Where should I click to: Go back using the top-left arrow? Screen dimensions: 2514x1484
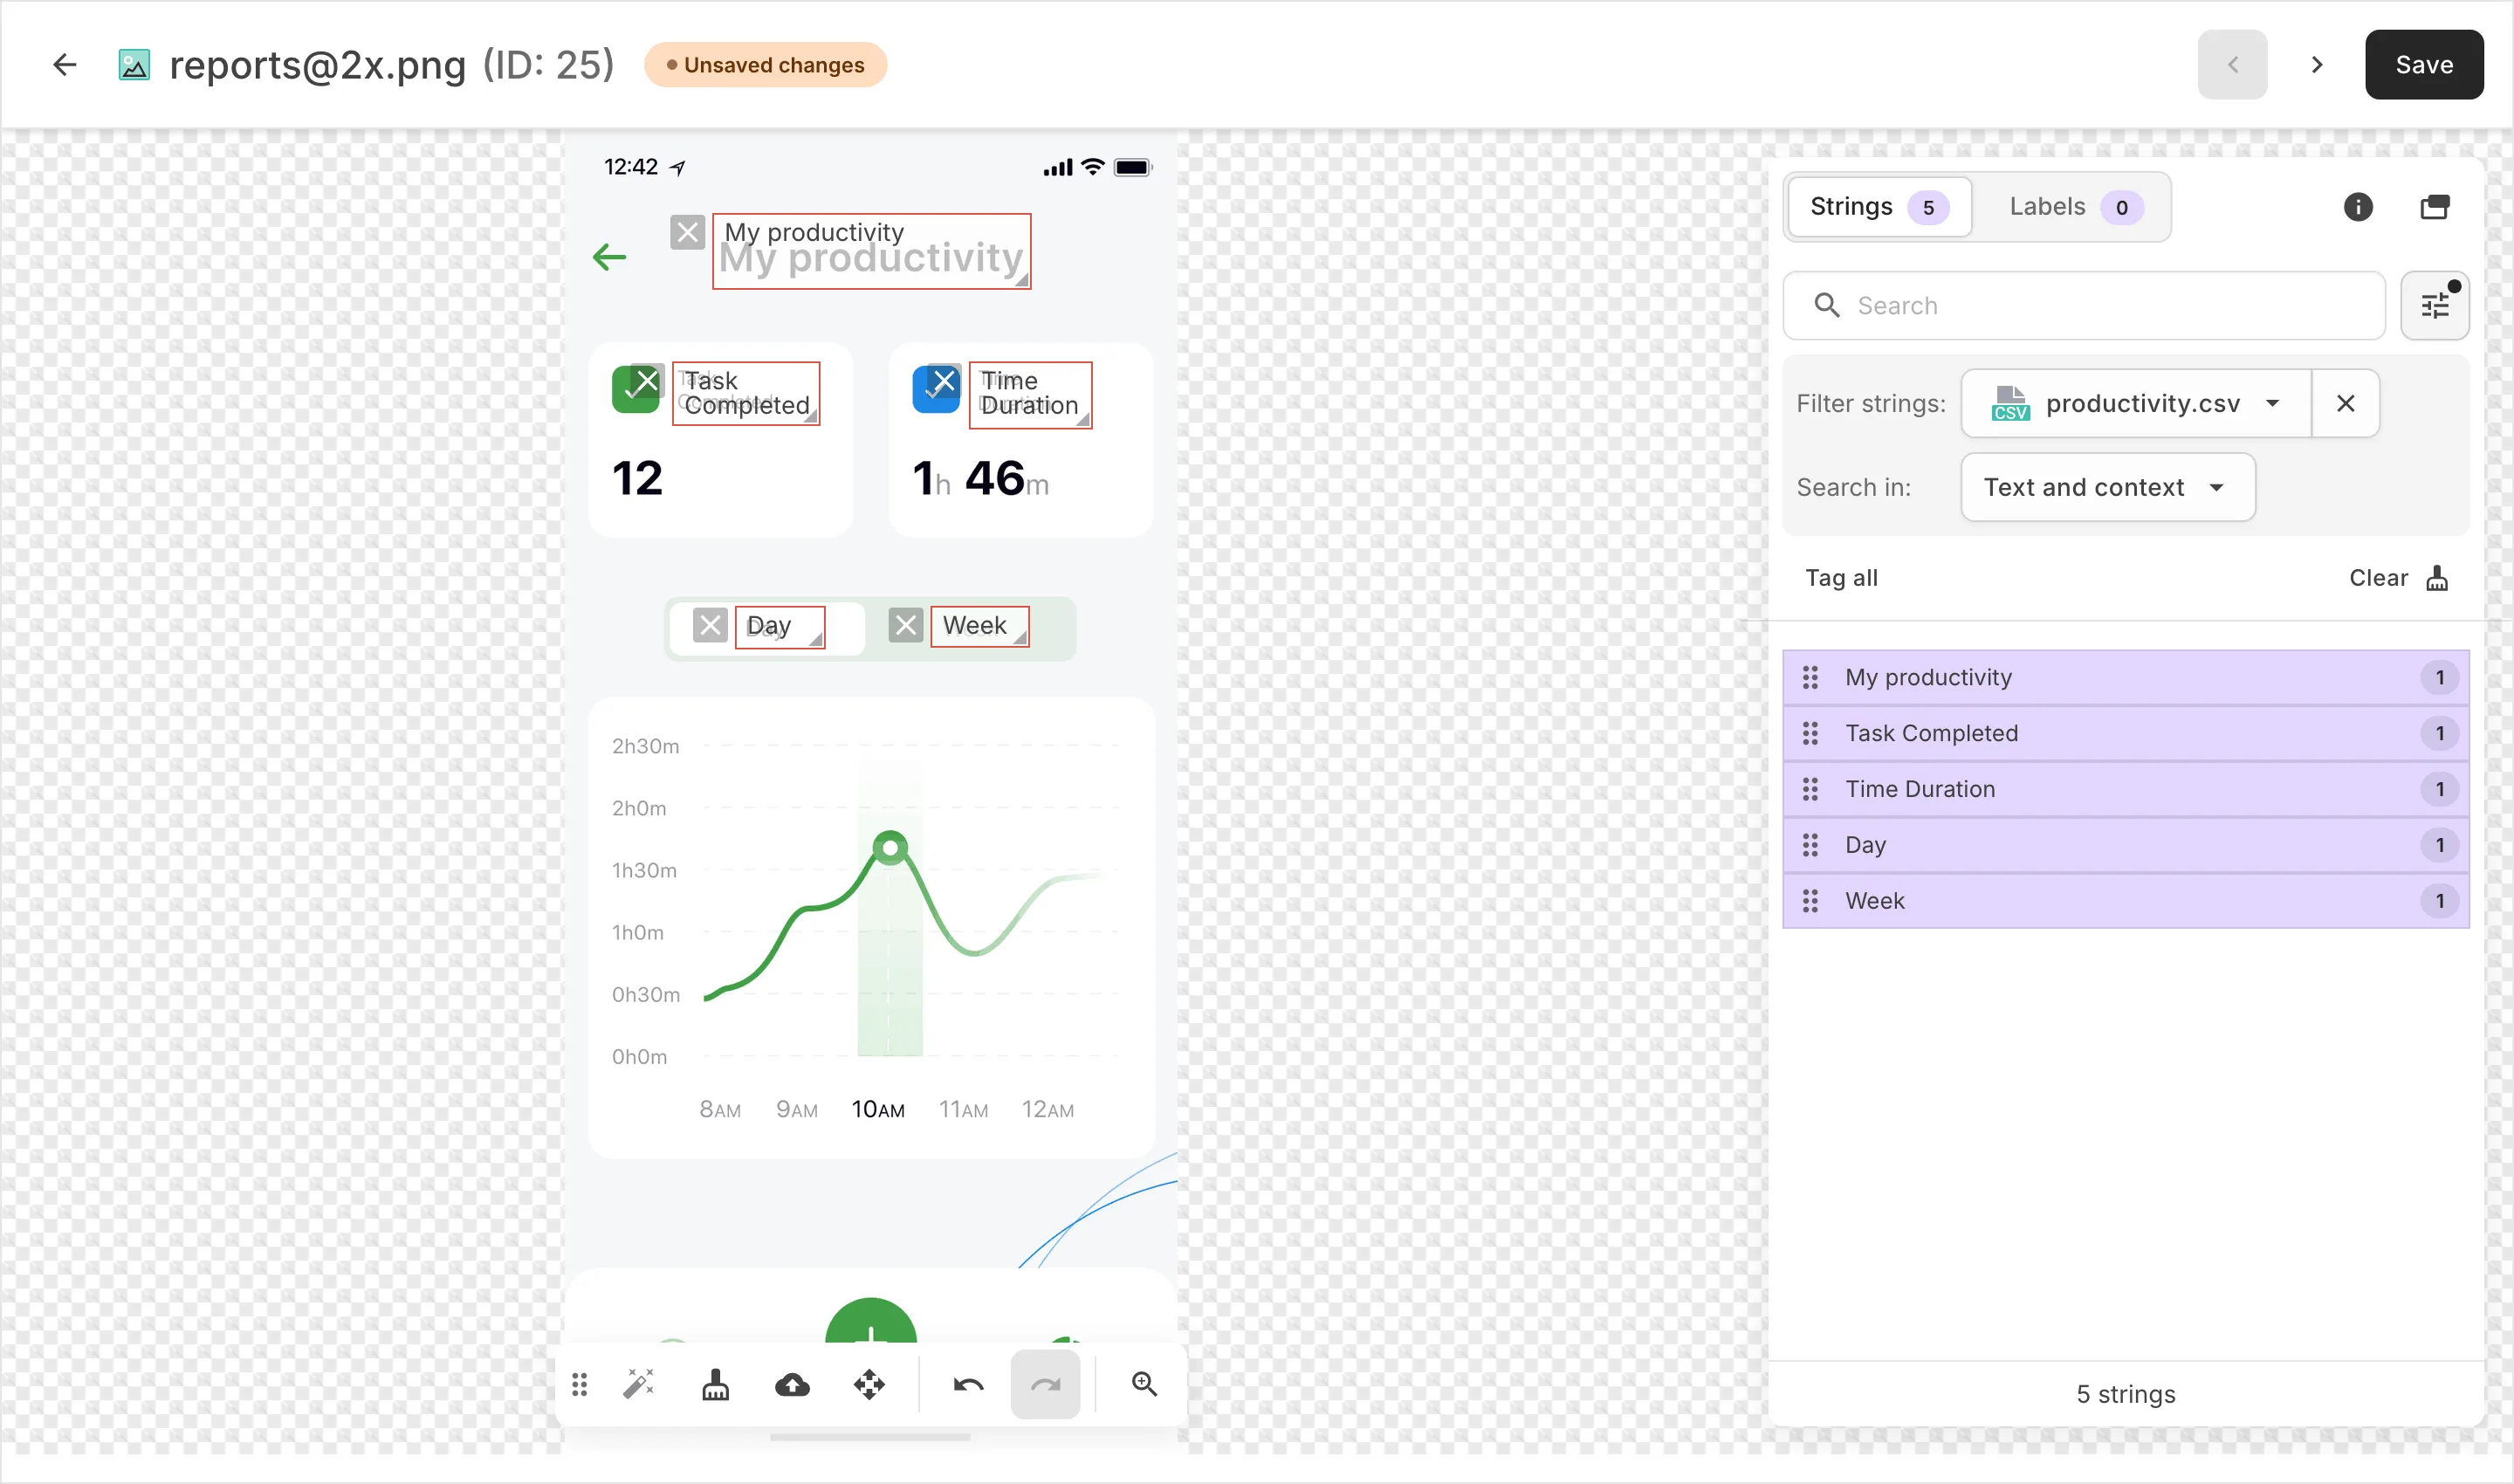[65, 65]
